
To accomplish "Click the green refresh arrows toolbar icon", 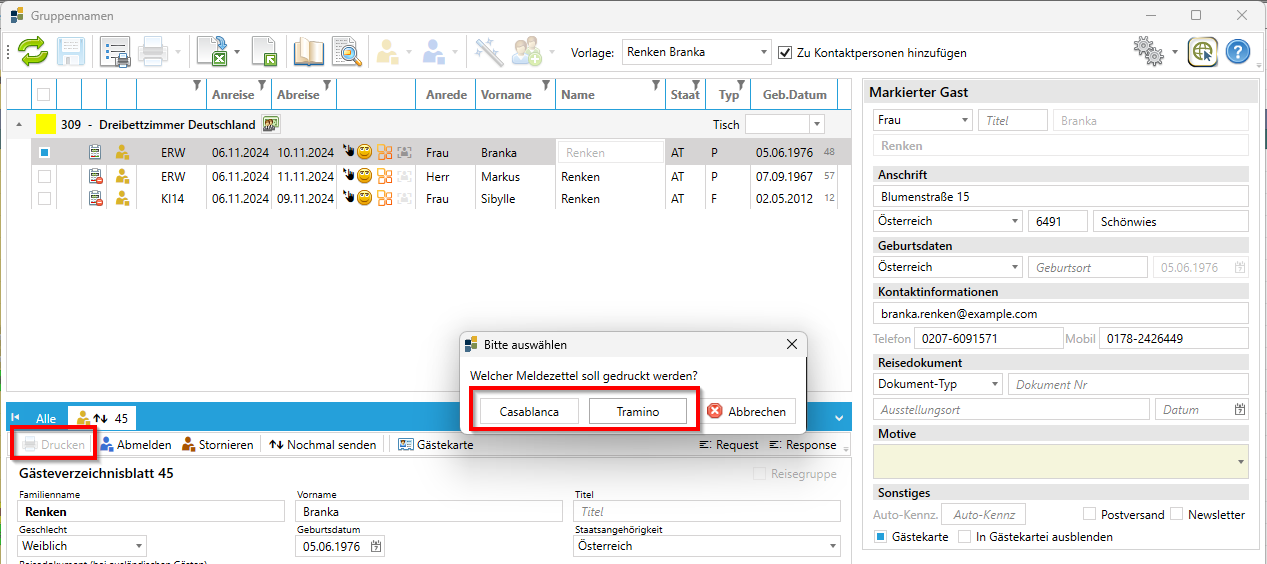I will tap(33, 52).
